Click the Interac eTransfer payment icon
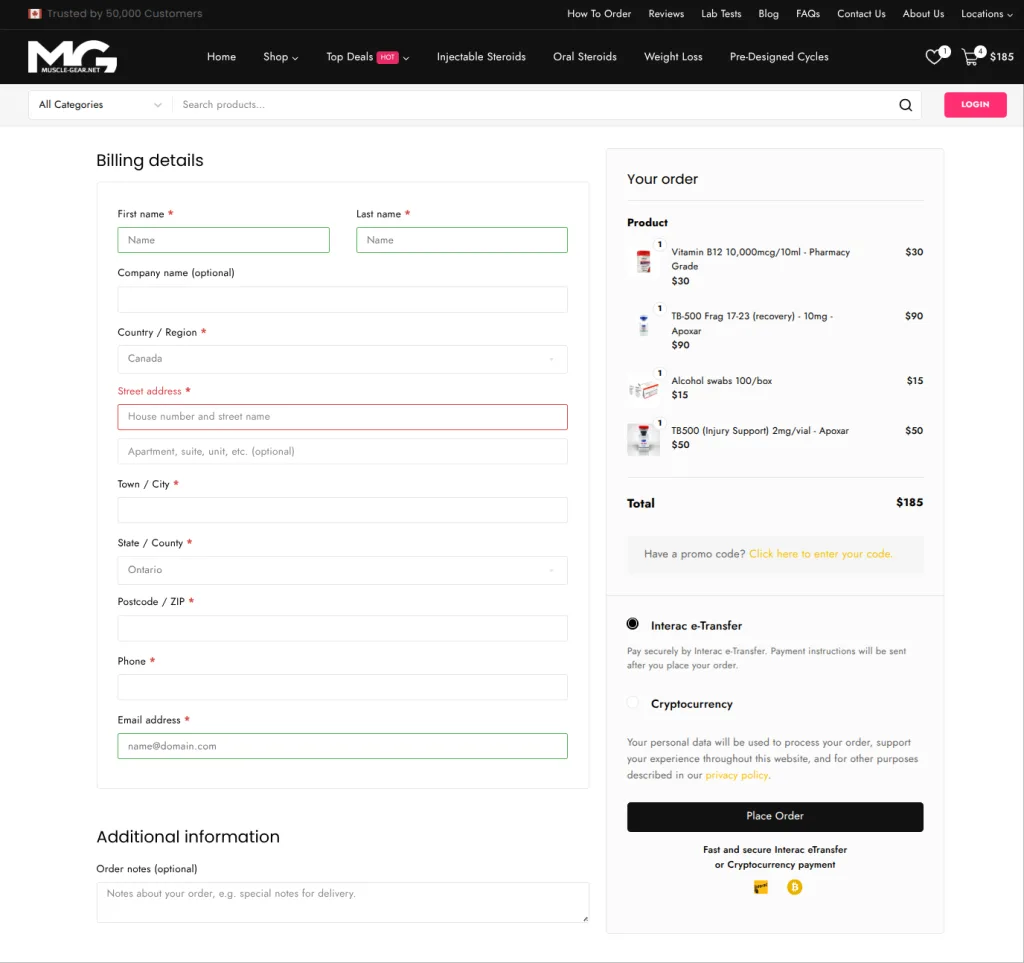The image size is (1024, 963). point(761,887)
